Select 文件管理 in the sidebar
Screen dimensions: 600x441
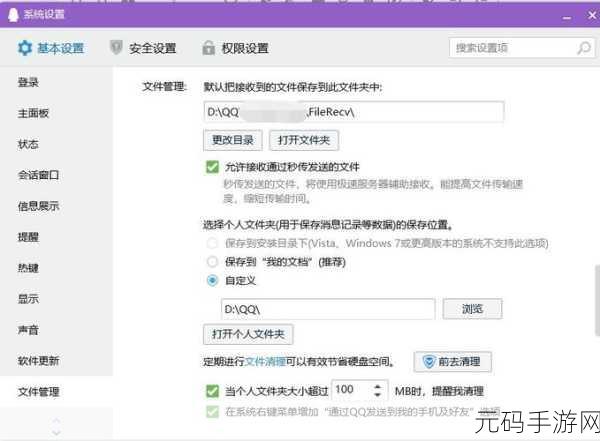pyautogui.click(x=38, y=392)
